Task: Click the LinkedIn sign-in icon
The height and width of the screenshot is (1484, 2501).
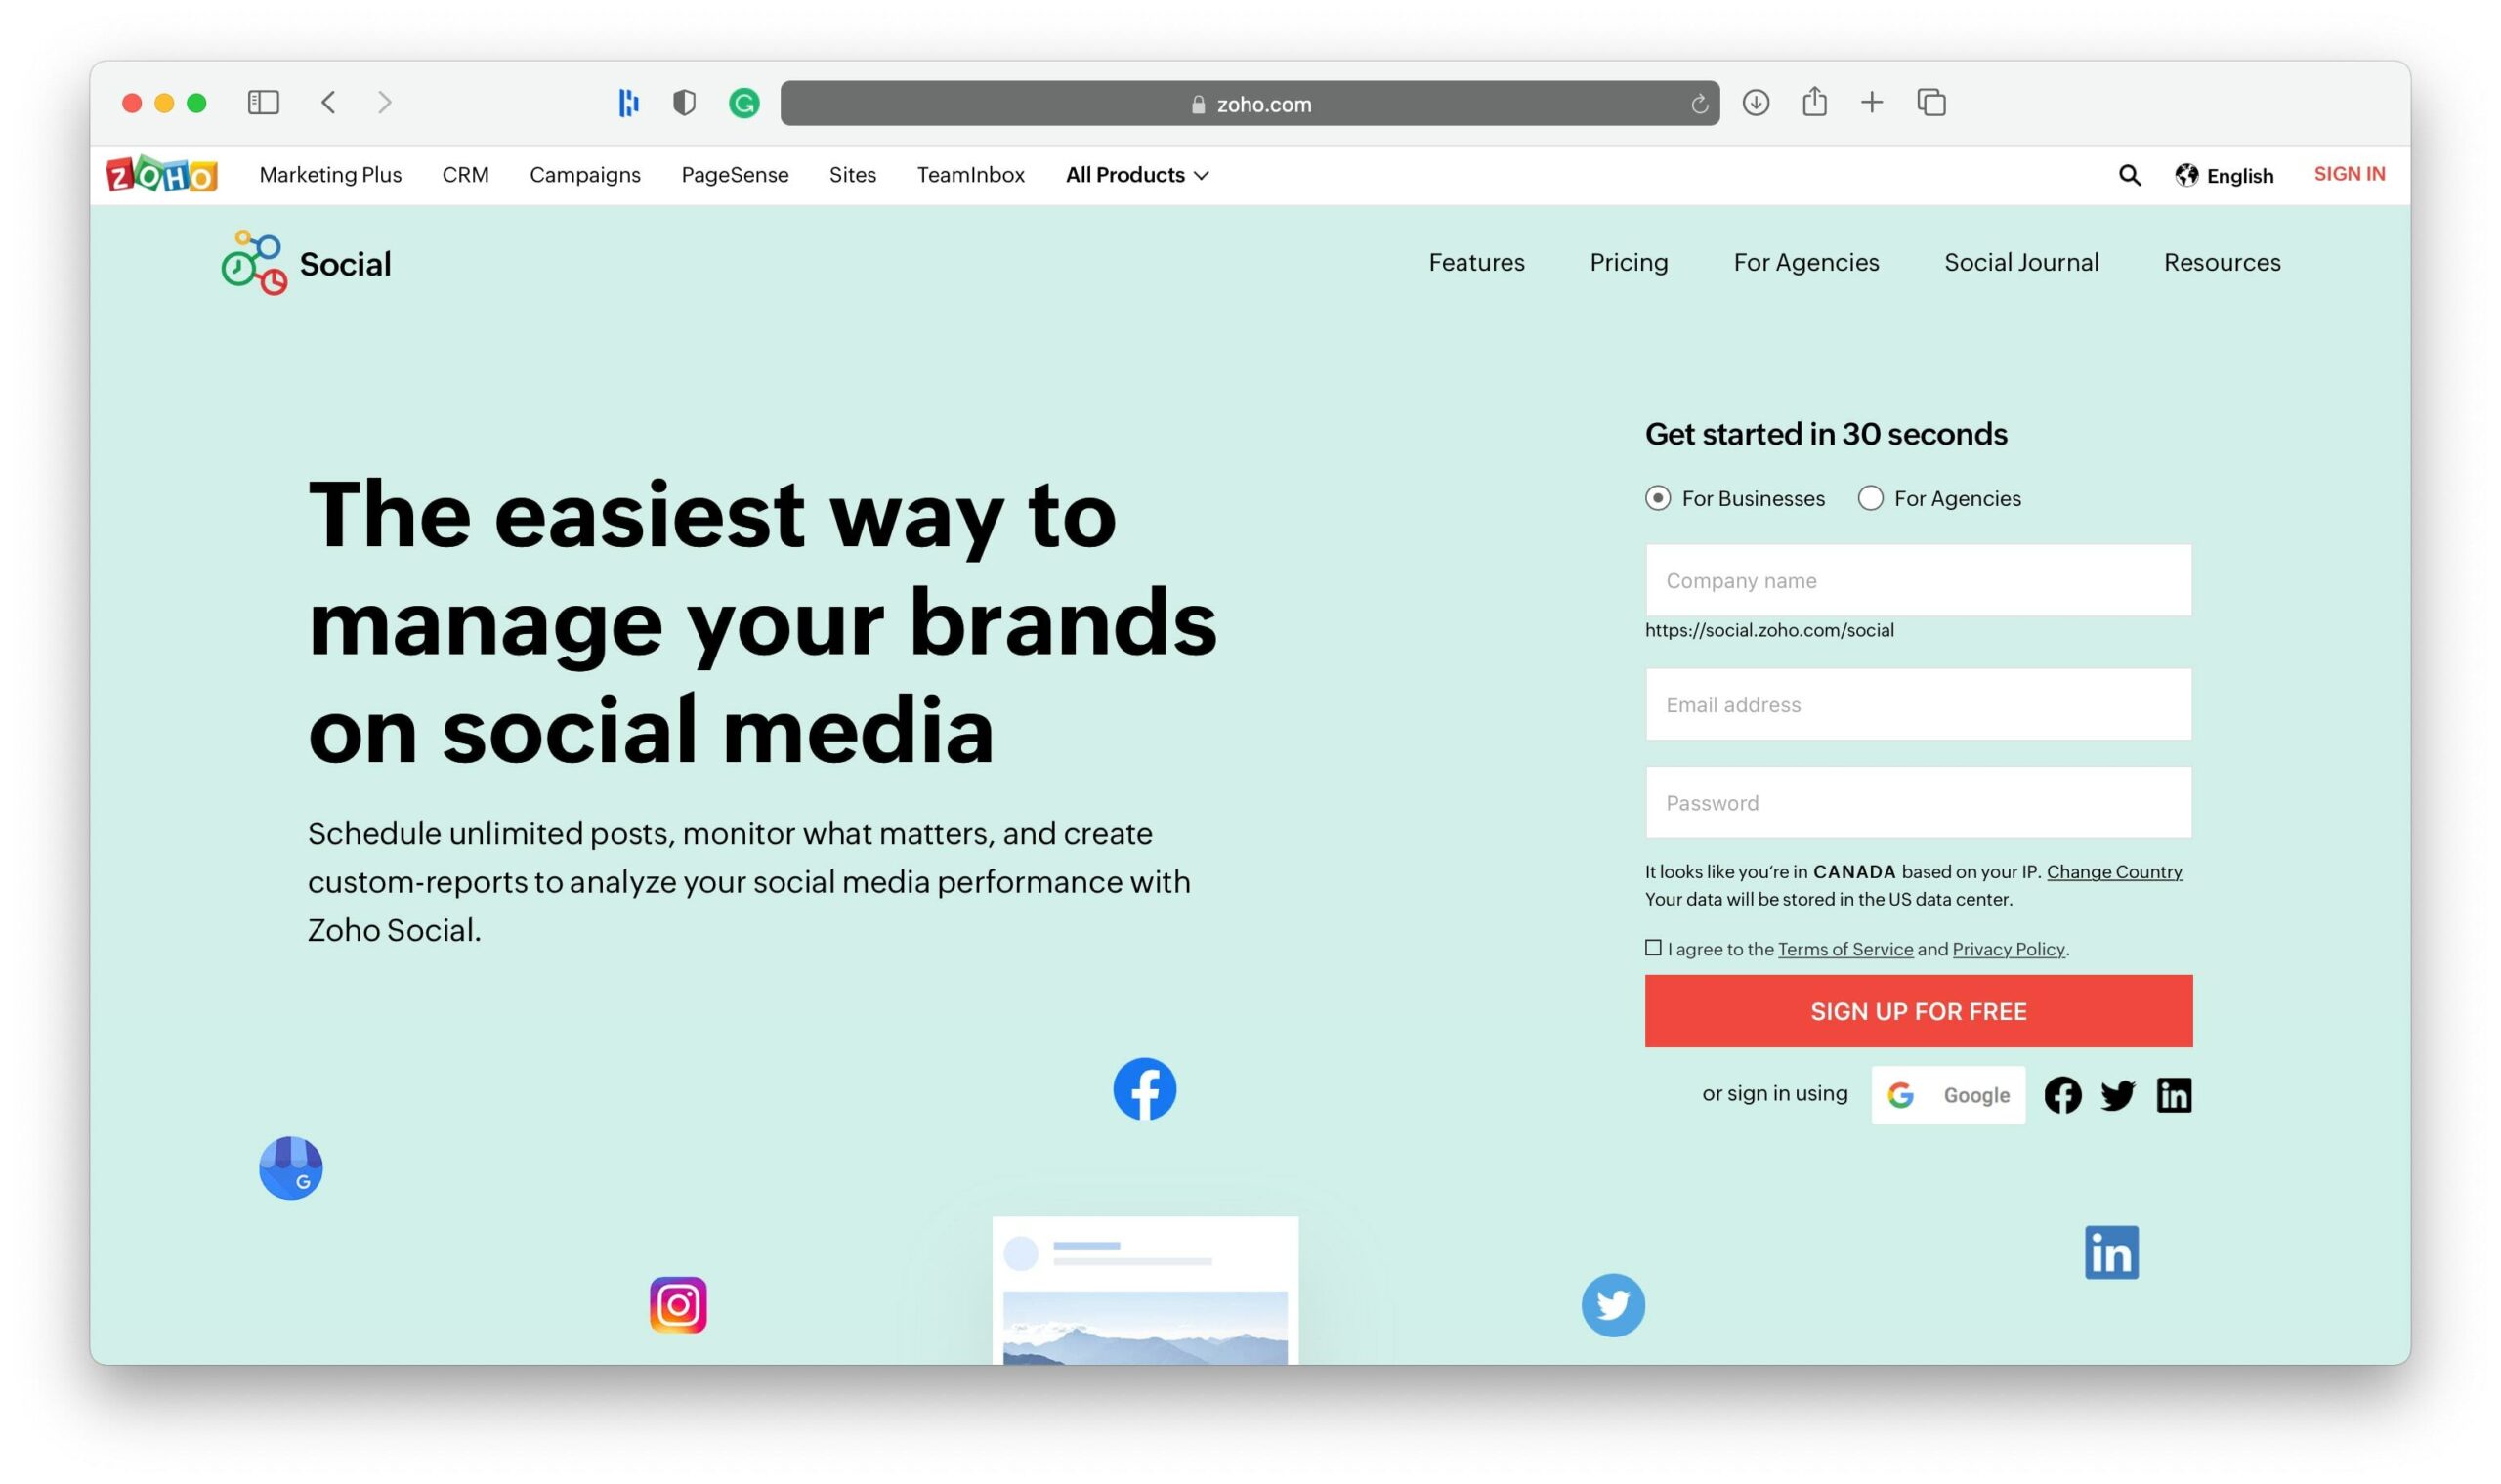Action: coord(2176,1093)
